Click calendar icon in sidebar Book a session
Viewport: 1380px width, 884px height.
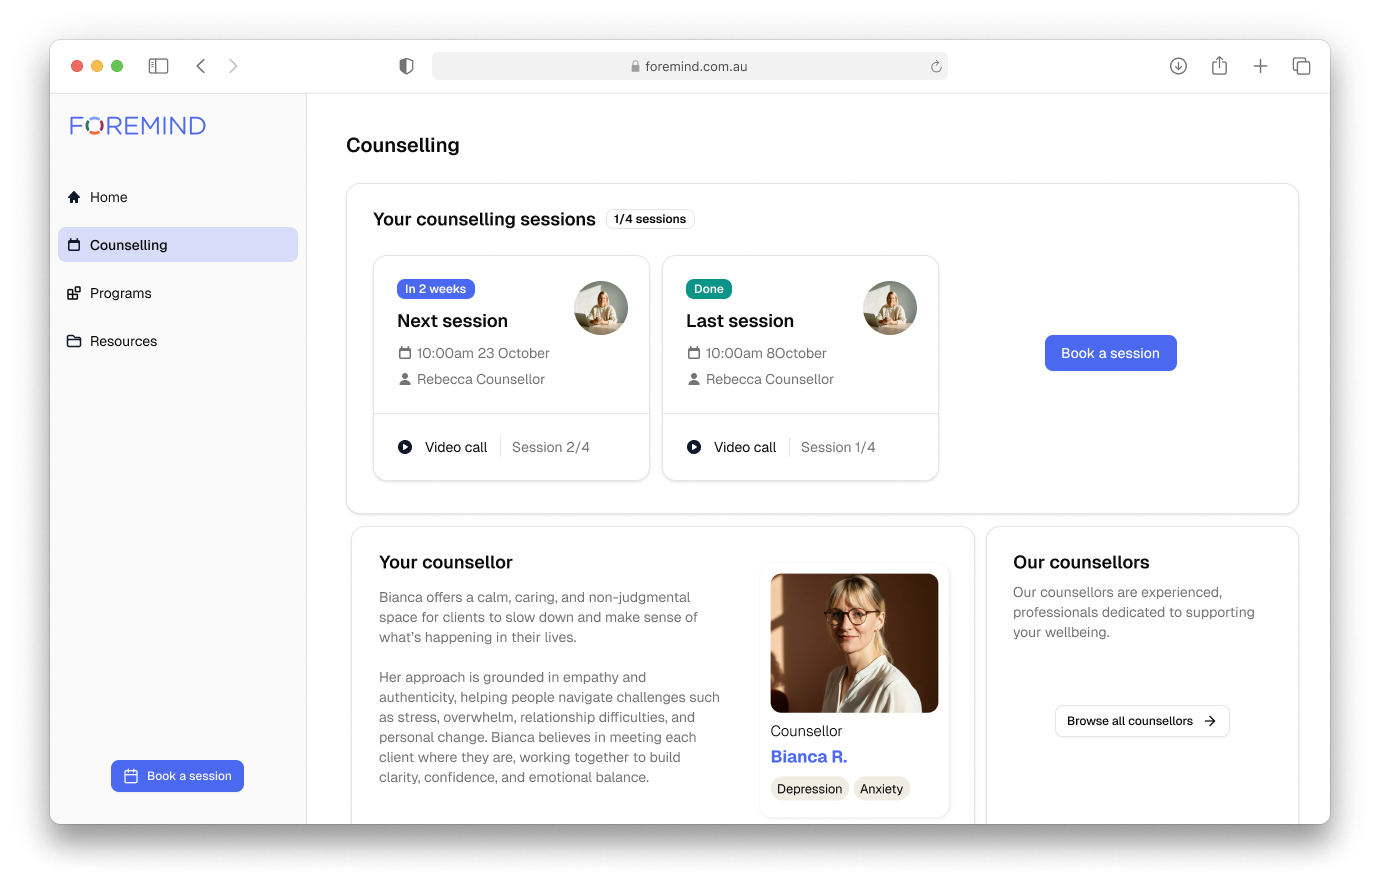coord(131,776)
